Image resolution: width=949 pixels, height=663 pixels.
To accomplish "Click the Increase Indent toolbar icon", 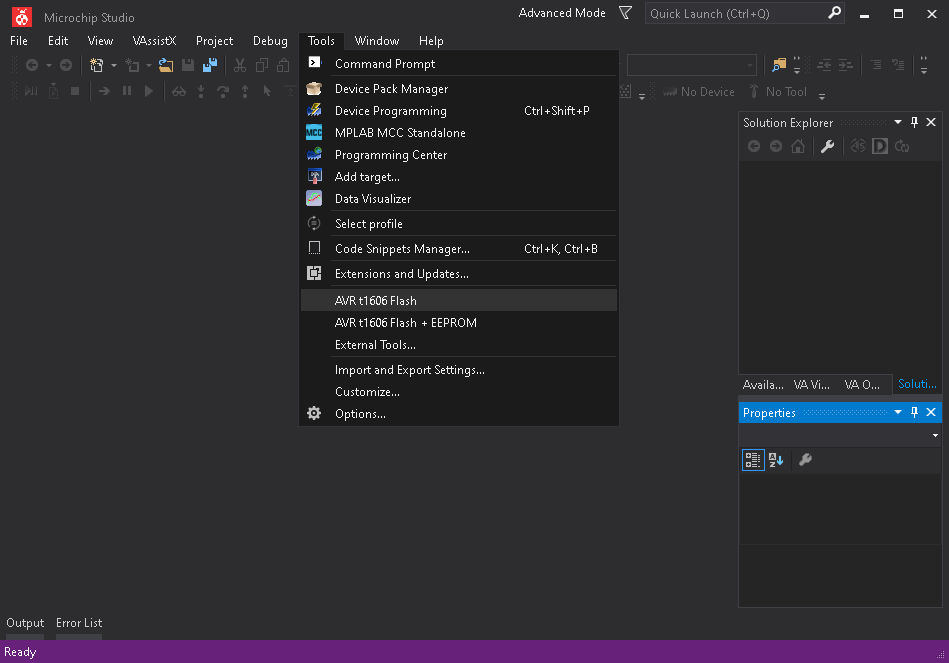I will (x=846, y=65).
